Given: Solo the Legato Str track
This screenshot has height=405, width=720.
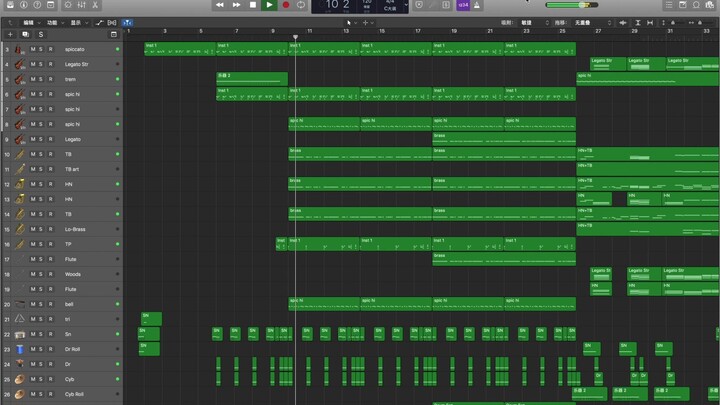Looking at the screenshot, I should point(41,64).
